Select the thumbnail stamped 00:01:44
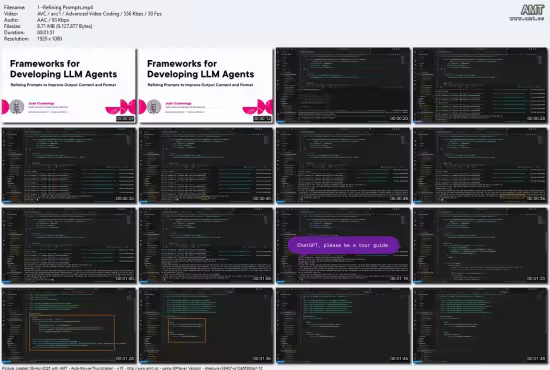The width and height of the screenshot is (550, 370). click(x=343, y=325)
